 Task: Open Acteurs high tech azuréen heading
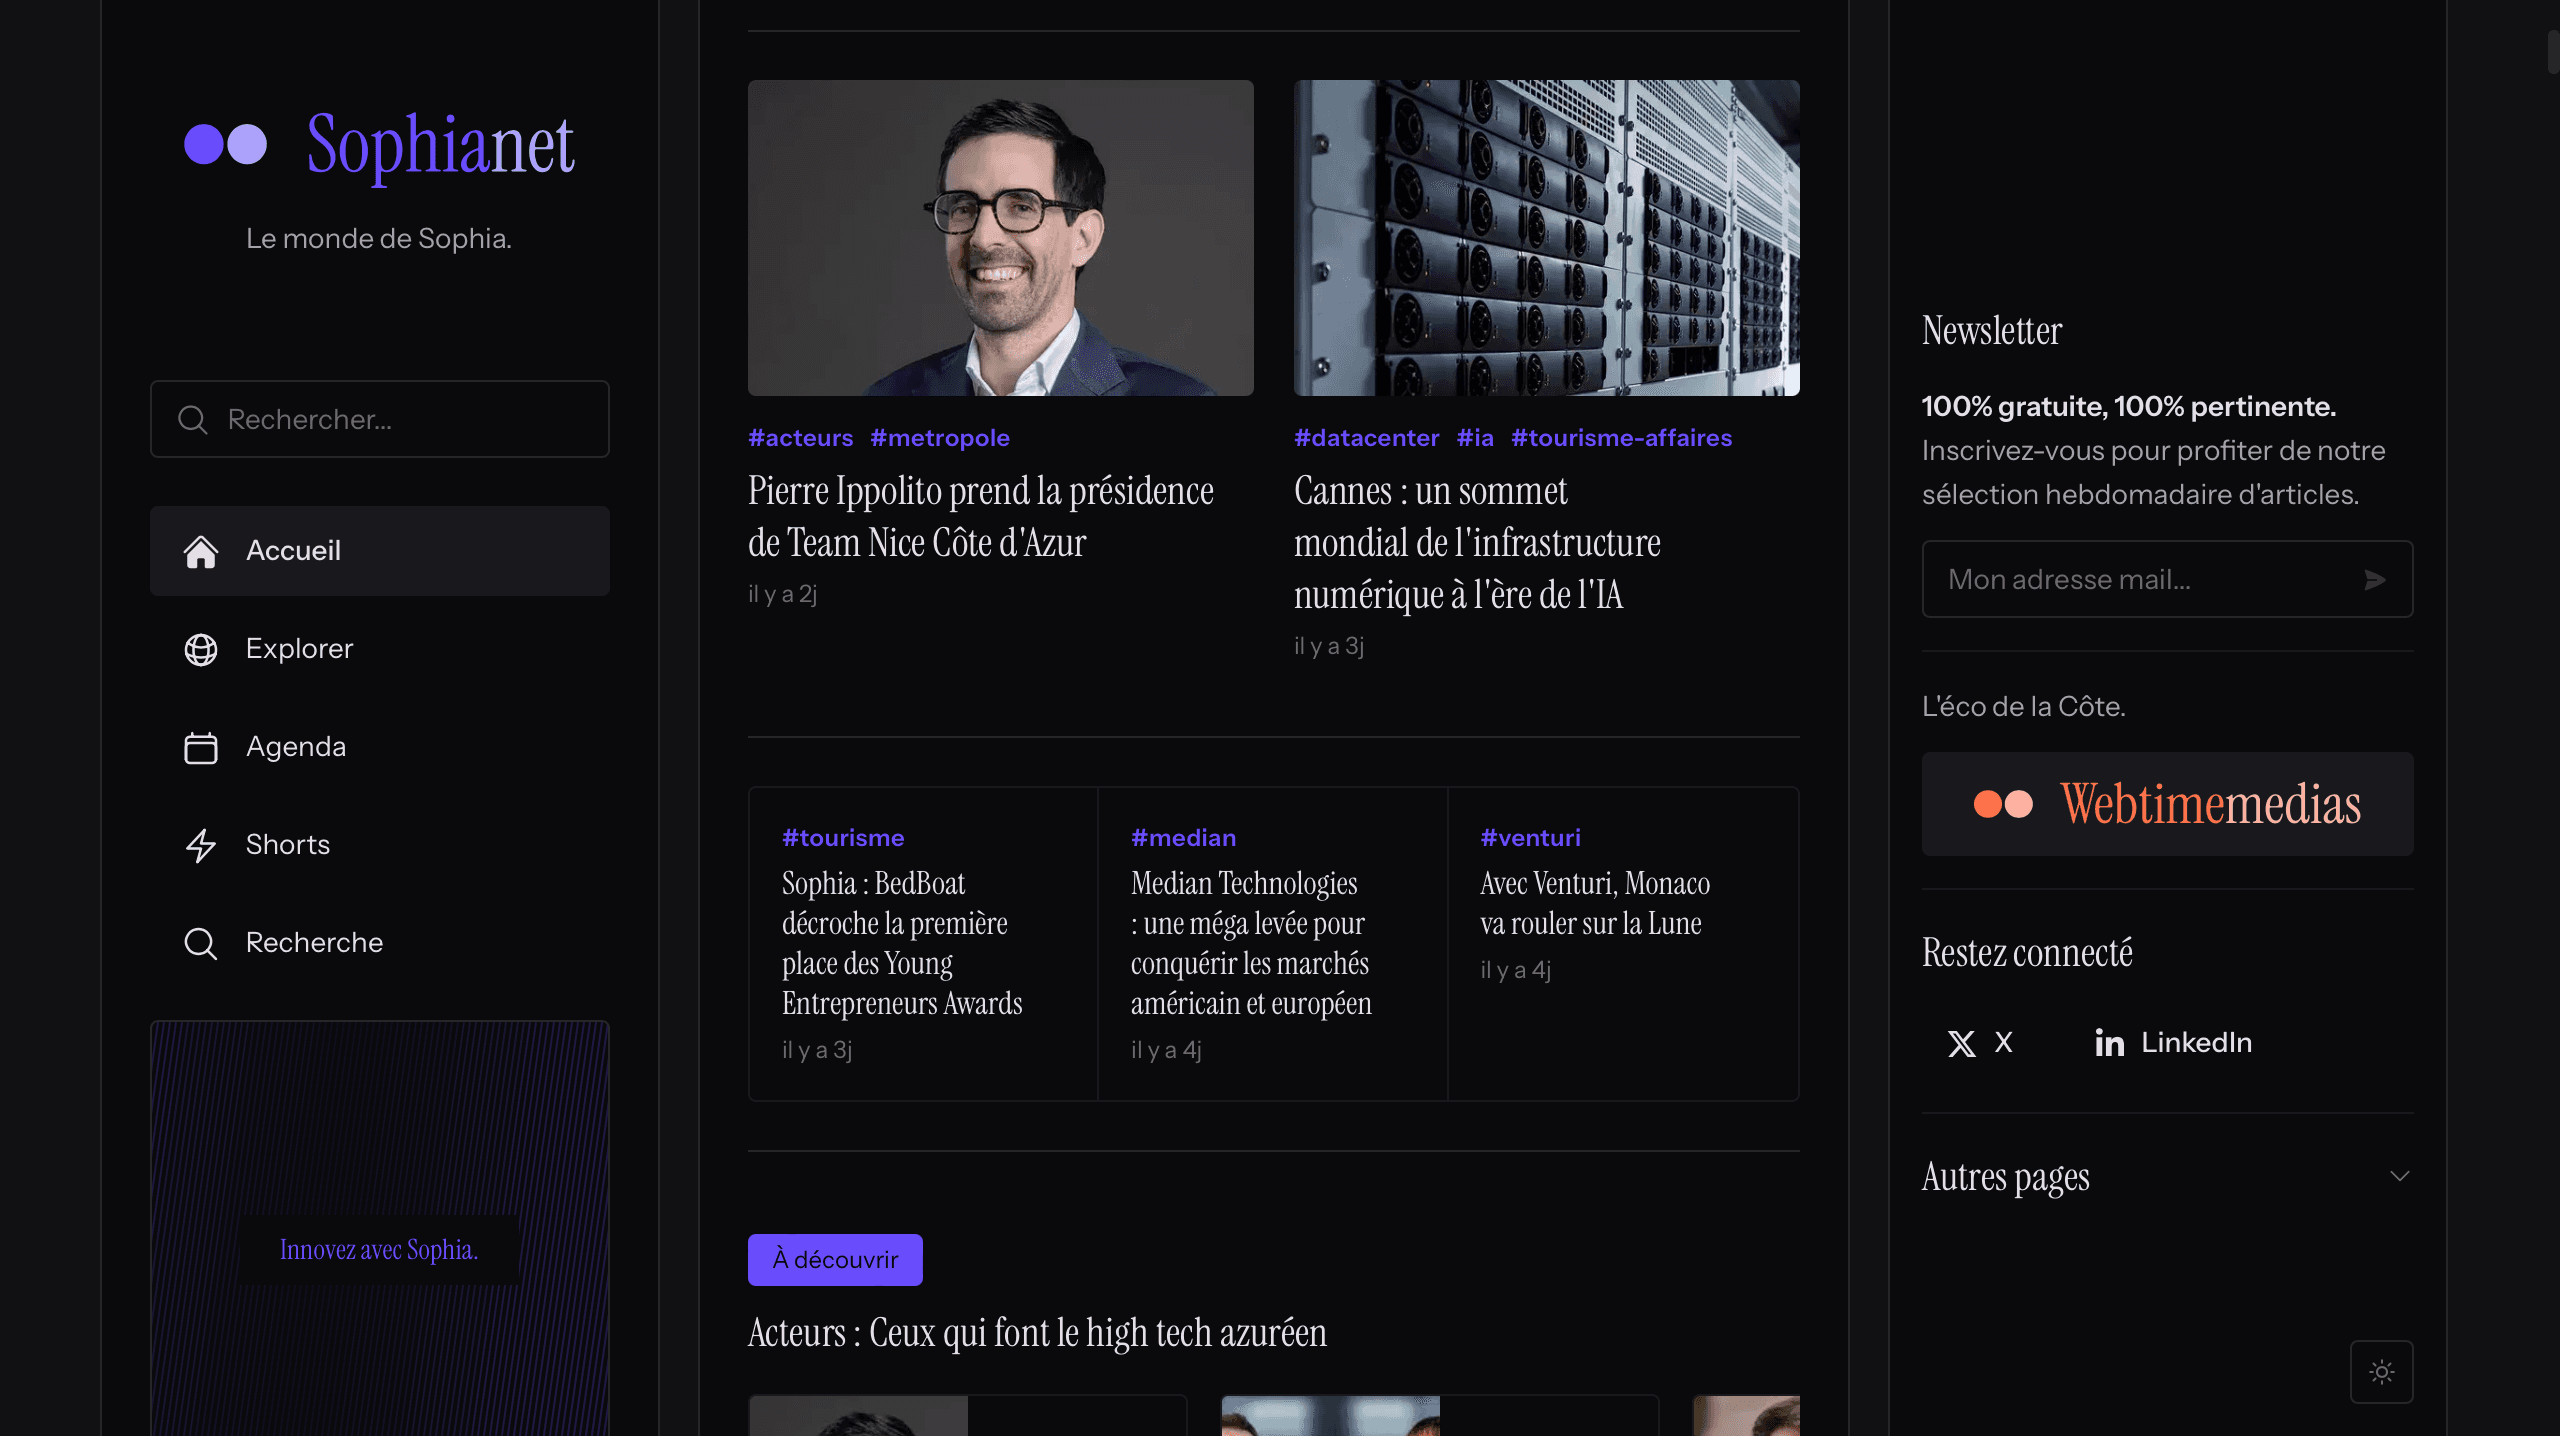tap(1038, 1333)
